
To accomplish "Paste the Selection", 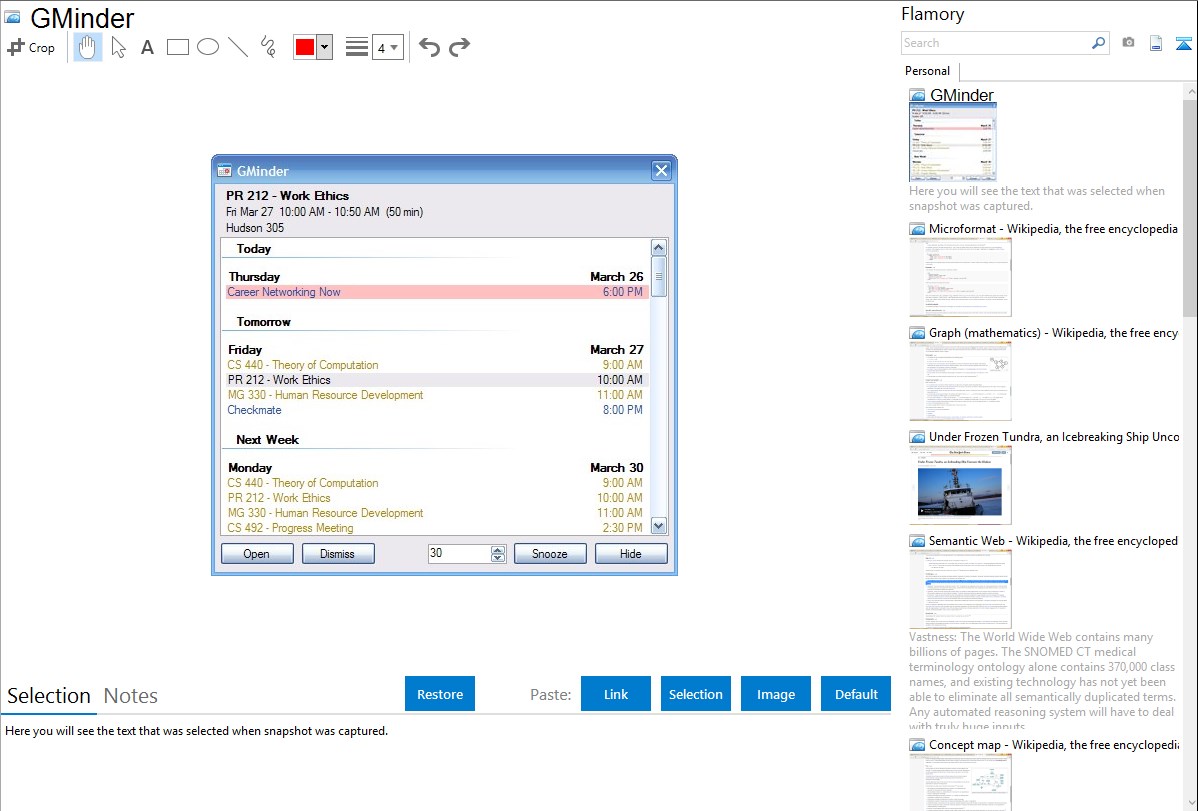I will pos(695,693).
